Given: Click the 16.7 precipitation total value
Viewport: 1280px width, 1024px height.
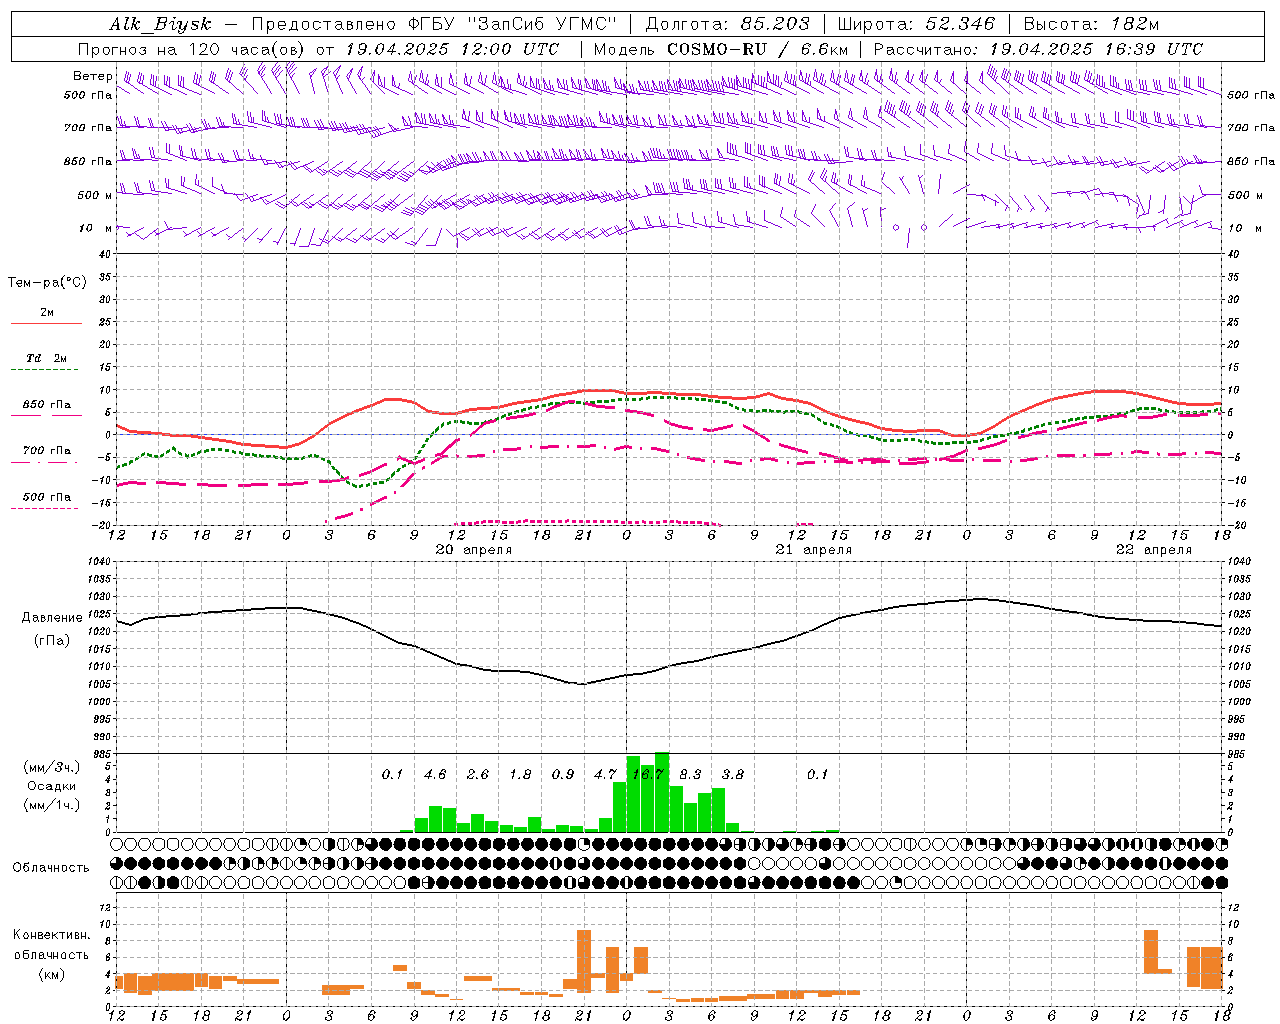Looking at the screenshot, I should coord(648,775).
